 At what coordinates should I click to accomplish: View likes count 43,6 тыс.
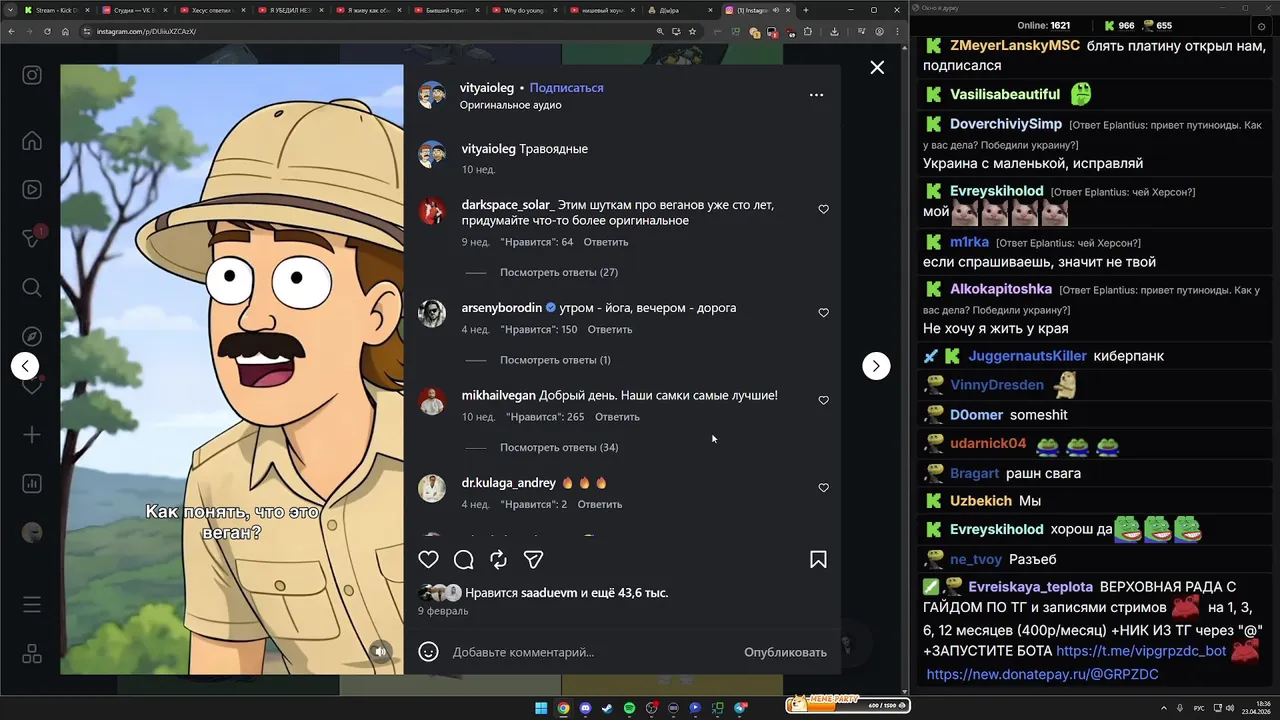tap(630, 593)
